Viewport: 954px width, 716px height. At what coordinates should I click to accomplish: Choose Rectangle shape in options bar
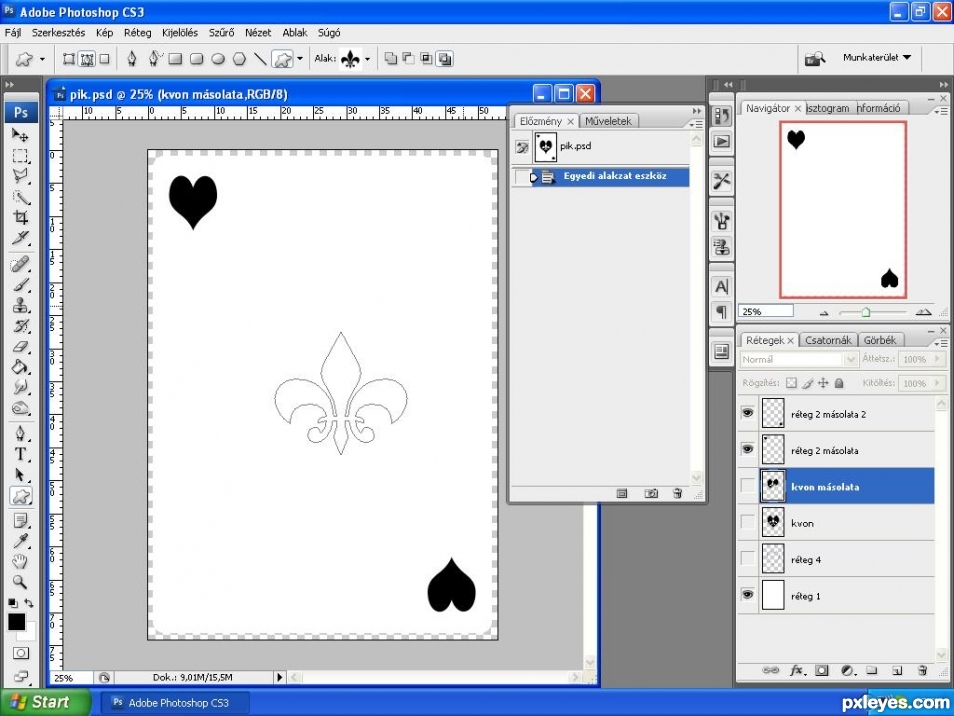[175, 59]
